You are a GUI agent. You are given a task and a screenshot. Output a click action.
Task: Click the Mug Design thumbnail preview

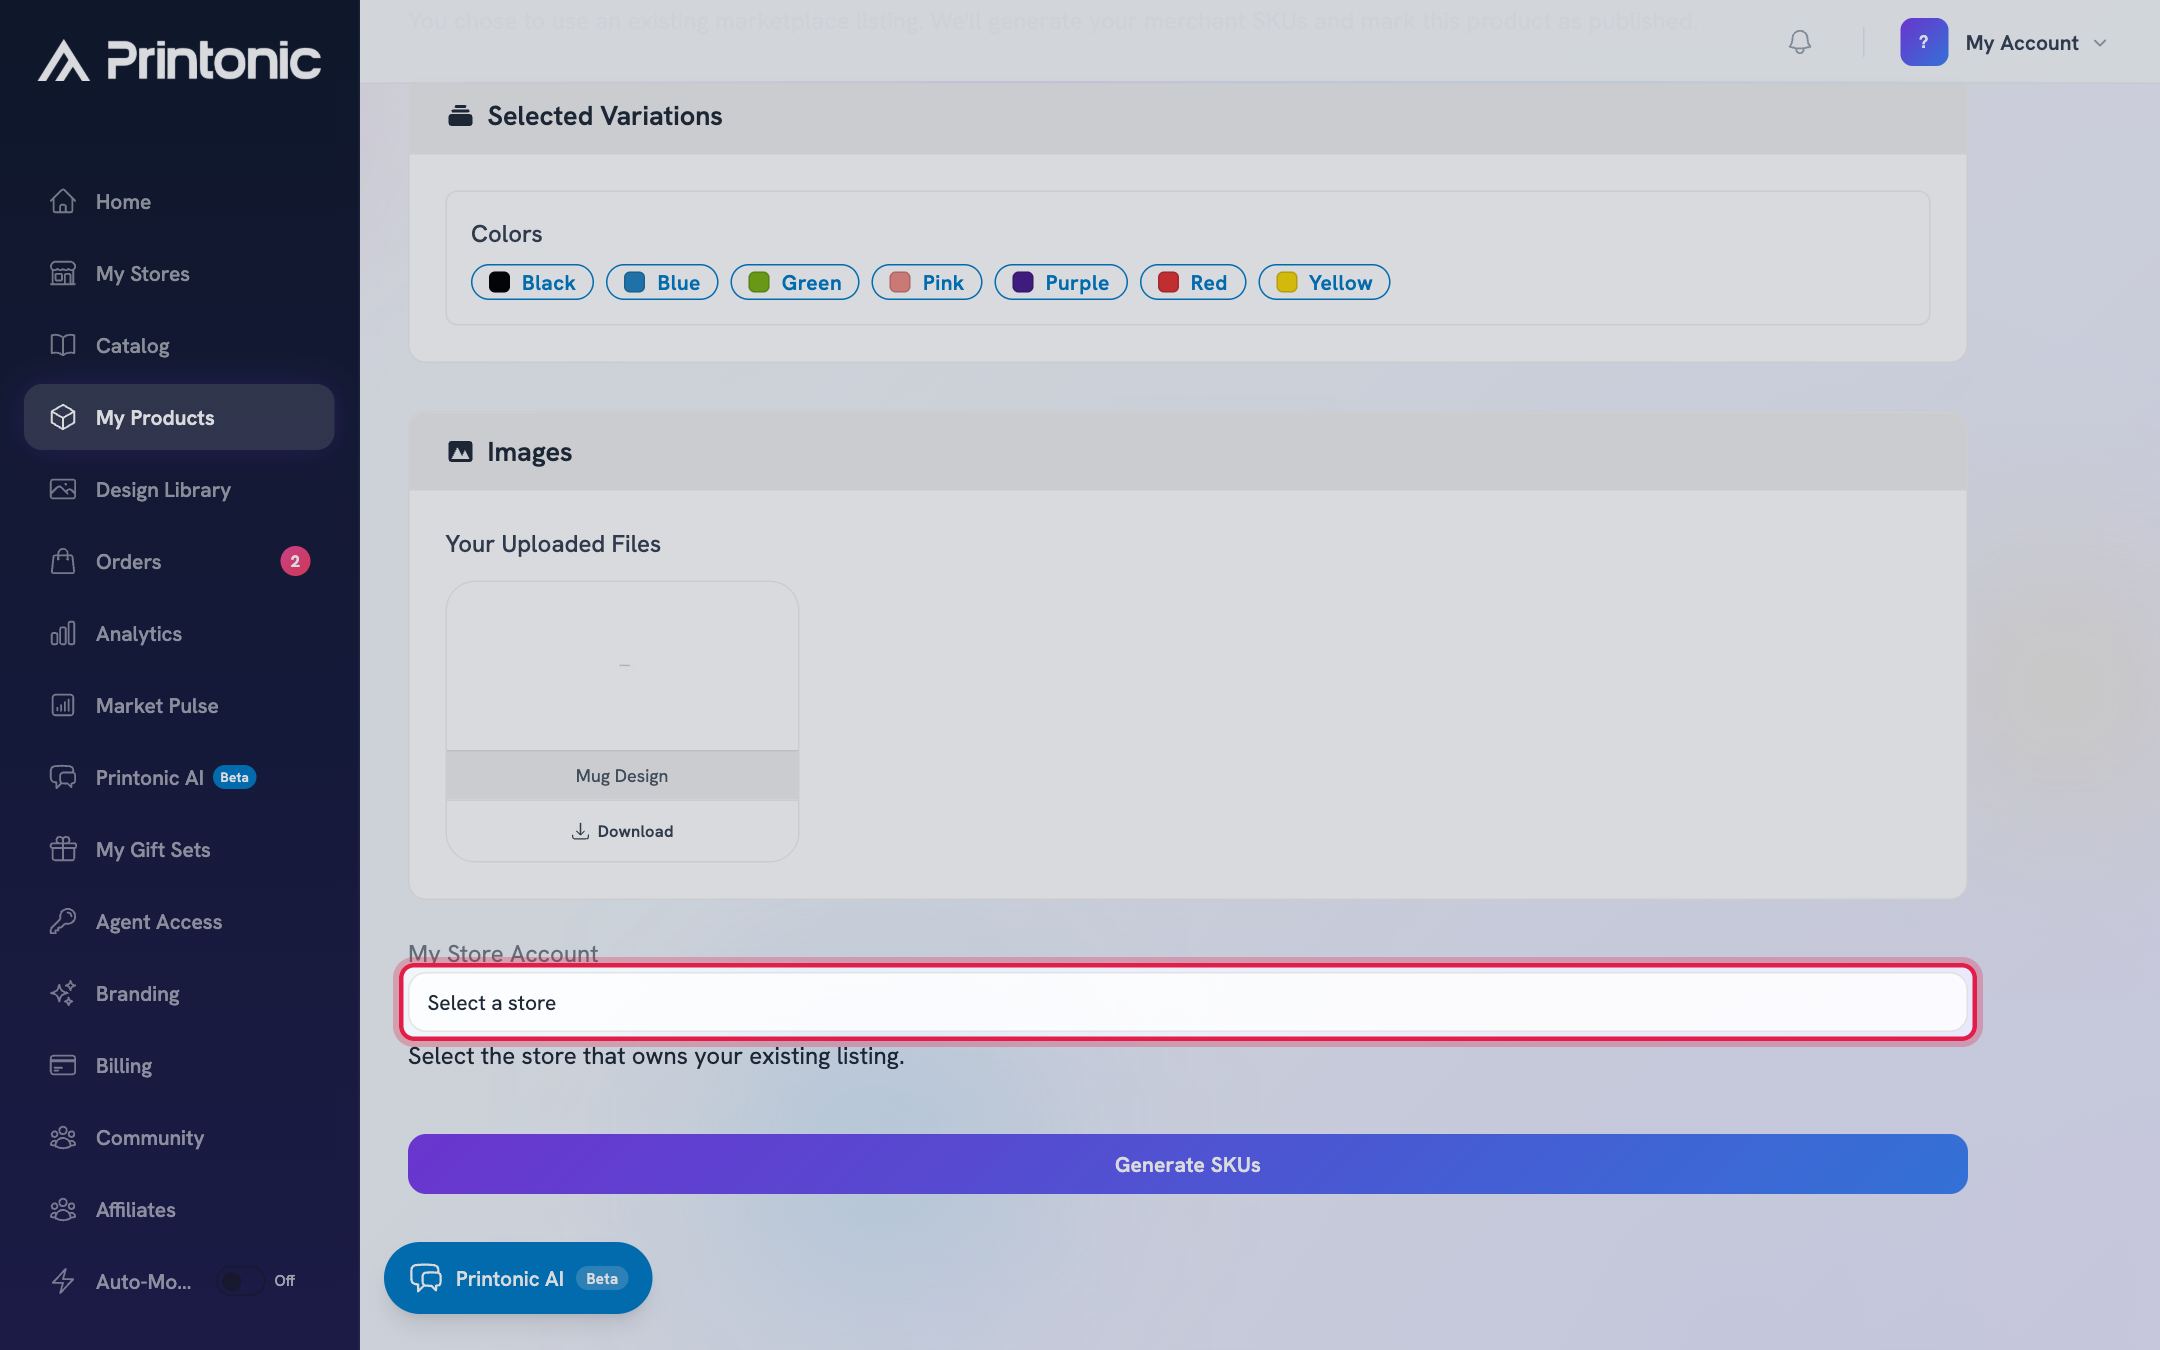pos(622,666)
